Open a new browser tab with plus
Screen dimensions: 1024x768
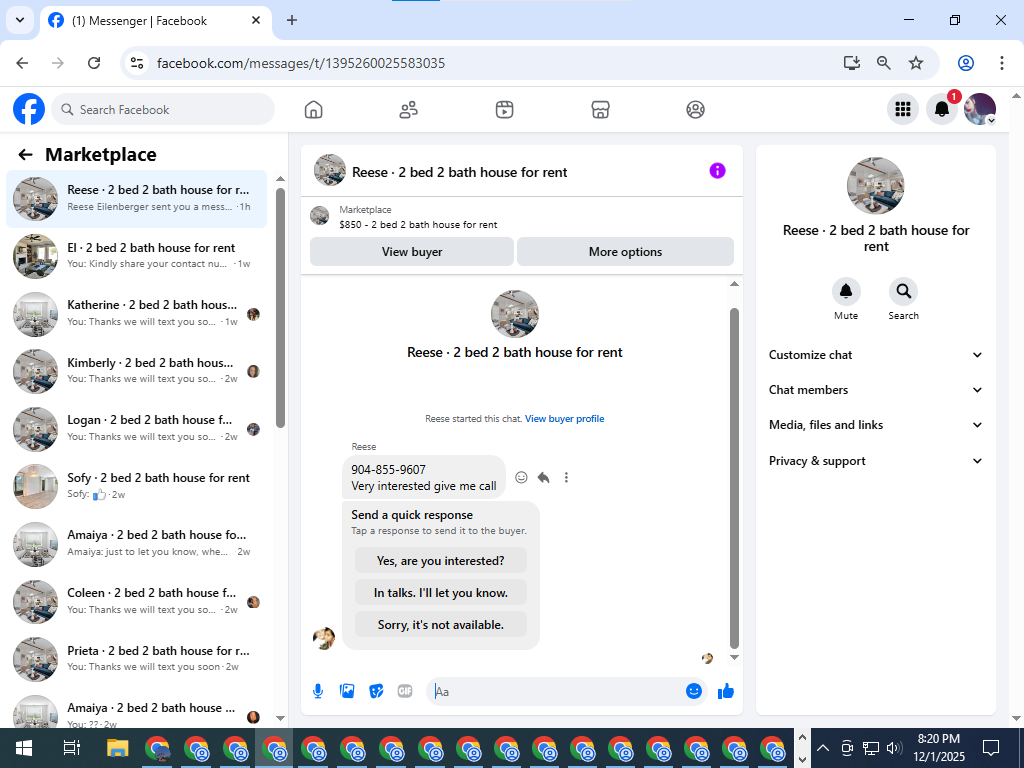292,20
